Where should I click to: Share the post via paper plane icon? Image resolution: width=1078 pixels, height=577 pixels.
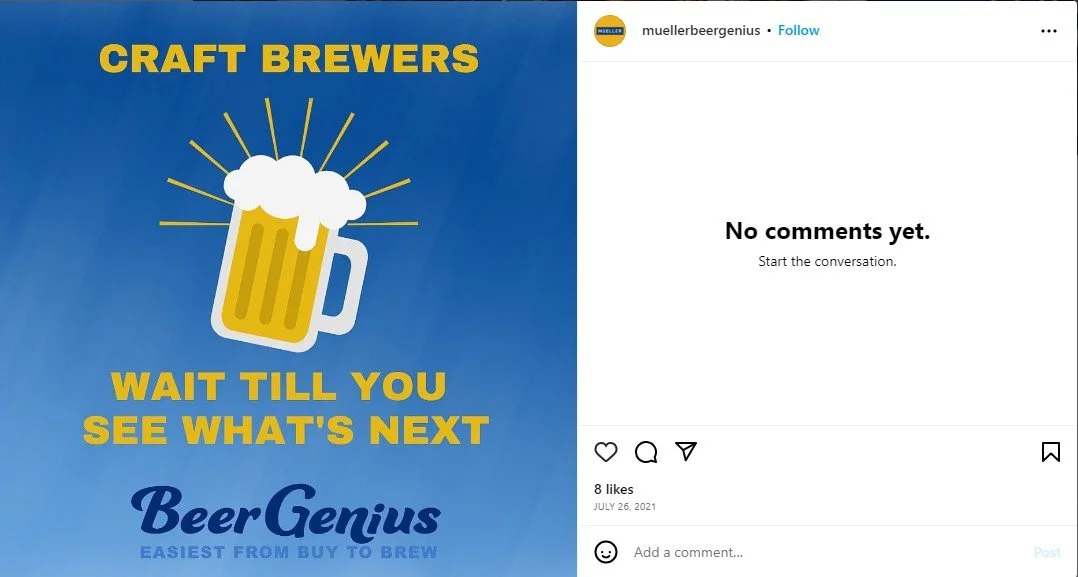tap(686, 451)
